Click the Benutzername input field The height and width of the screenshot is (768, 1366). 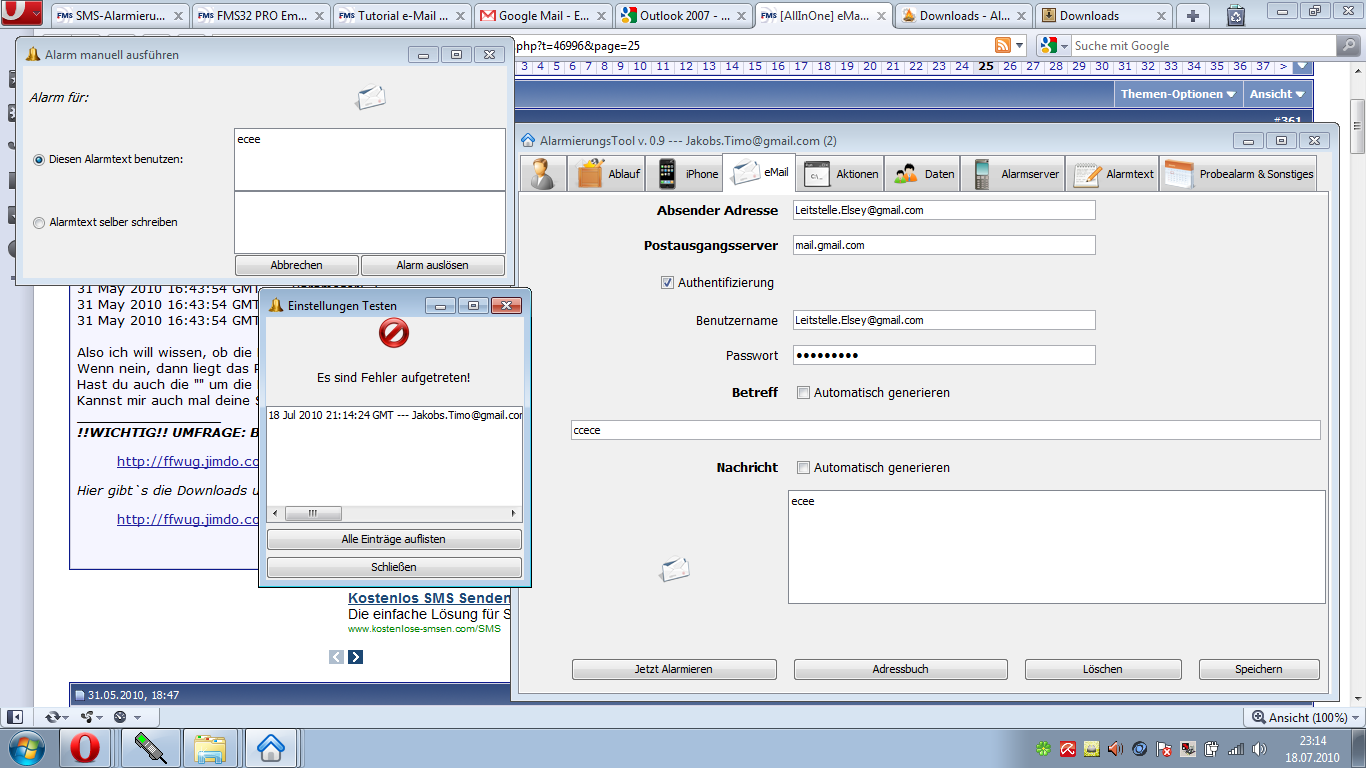tap(944, 320)
